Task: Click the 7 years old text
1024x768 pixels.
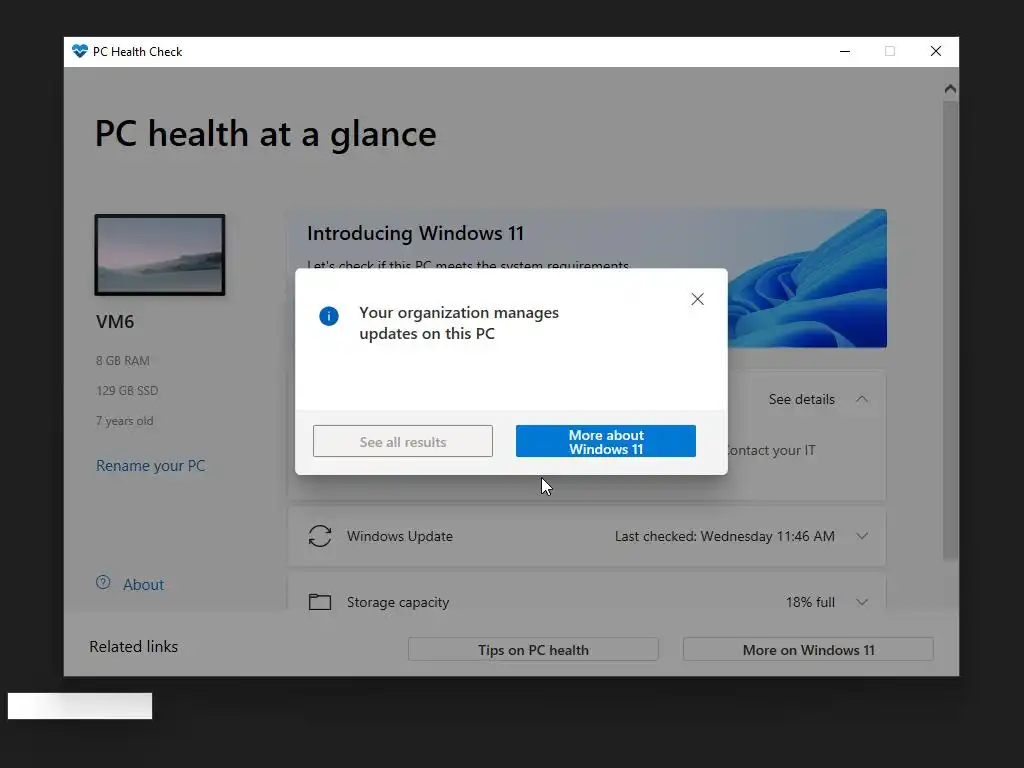Action: click(x=125, y=421)
